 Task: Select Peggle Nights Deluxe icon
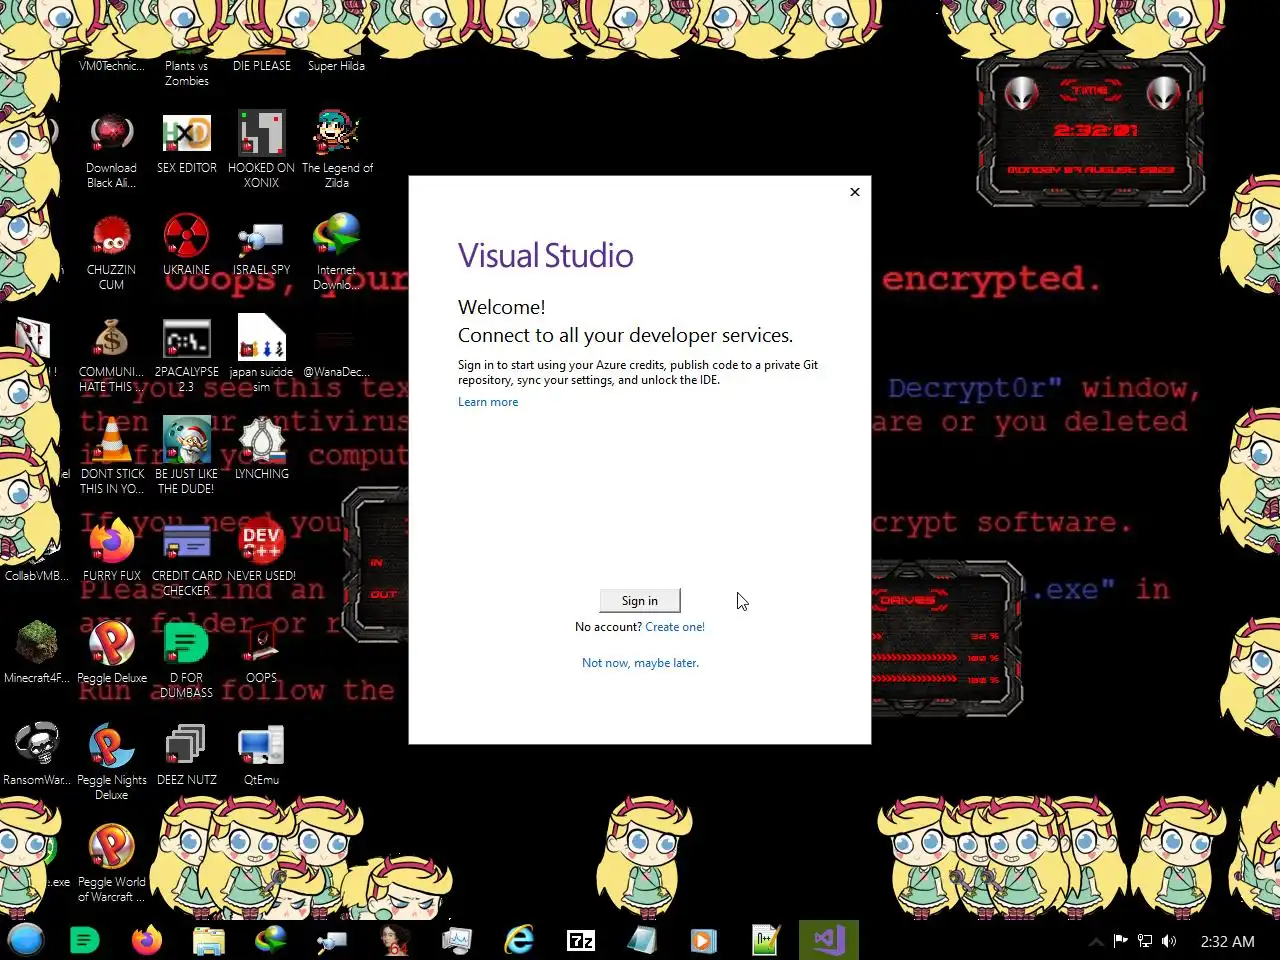click(x=111, y=762)
